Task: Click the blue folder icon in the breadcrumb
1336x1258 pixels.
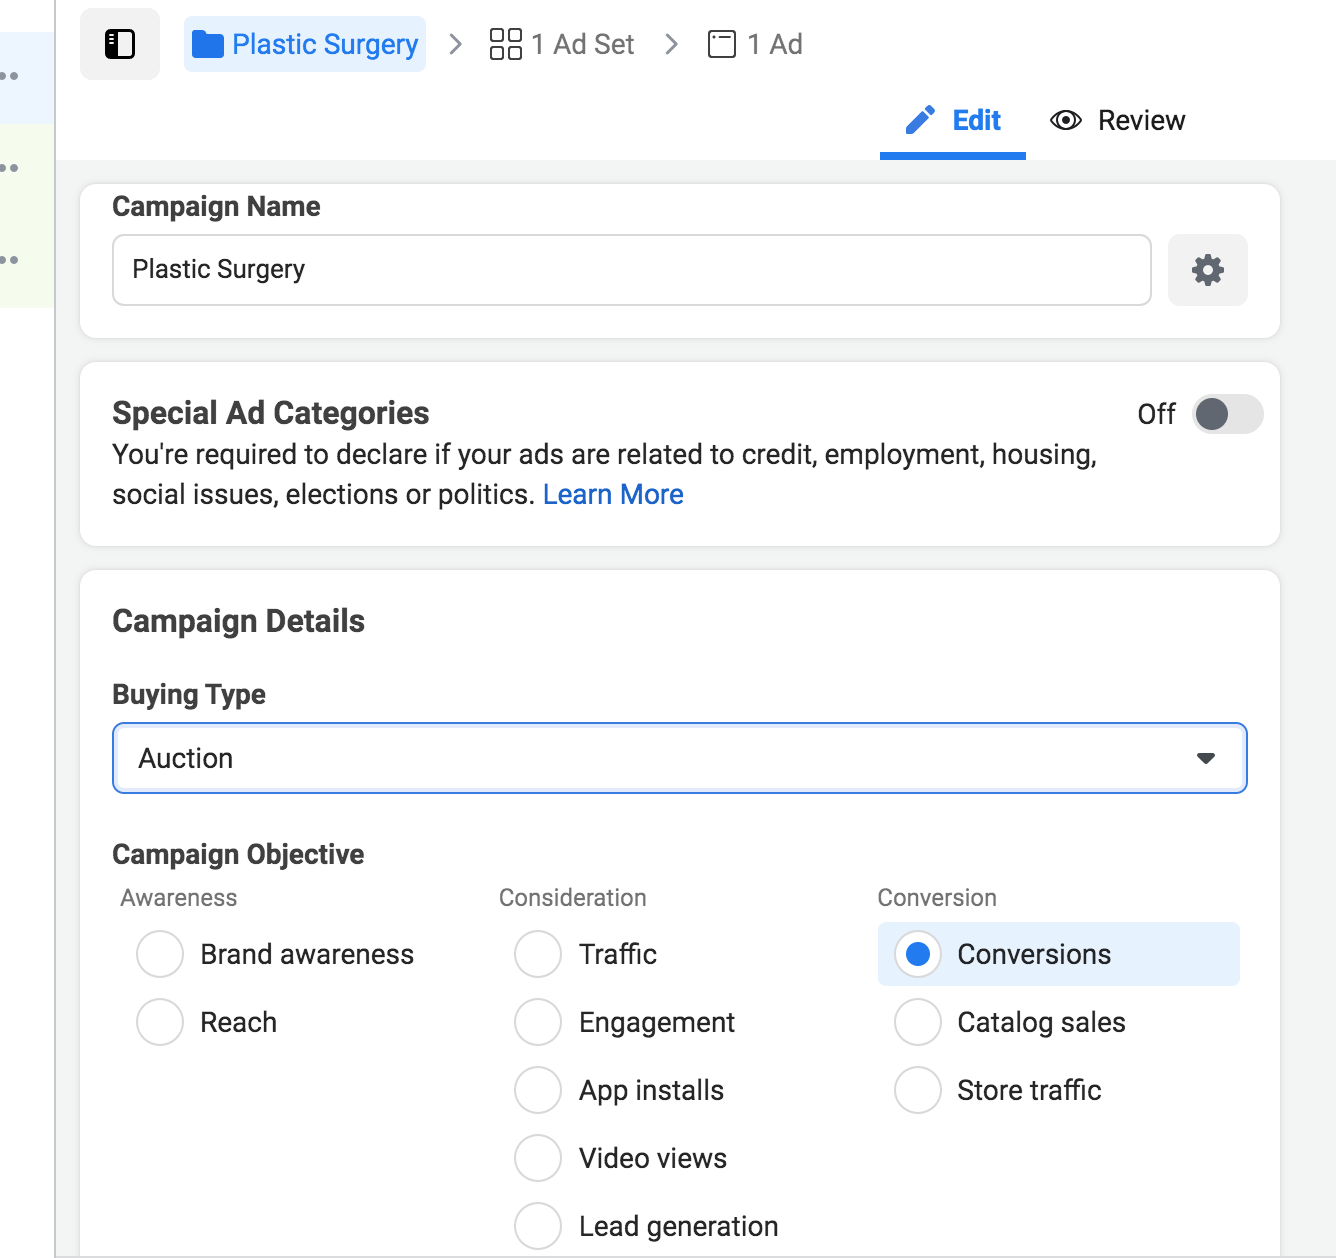Action: coord(207,43)
